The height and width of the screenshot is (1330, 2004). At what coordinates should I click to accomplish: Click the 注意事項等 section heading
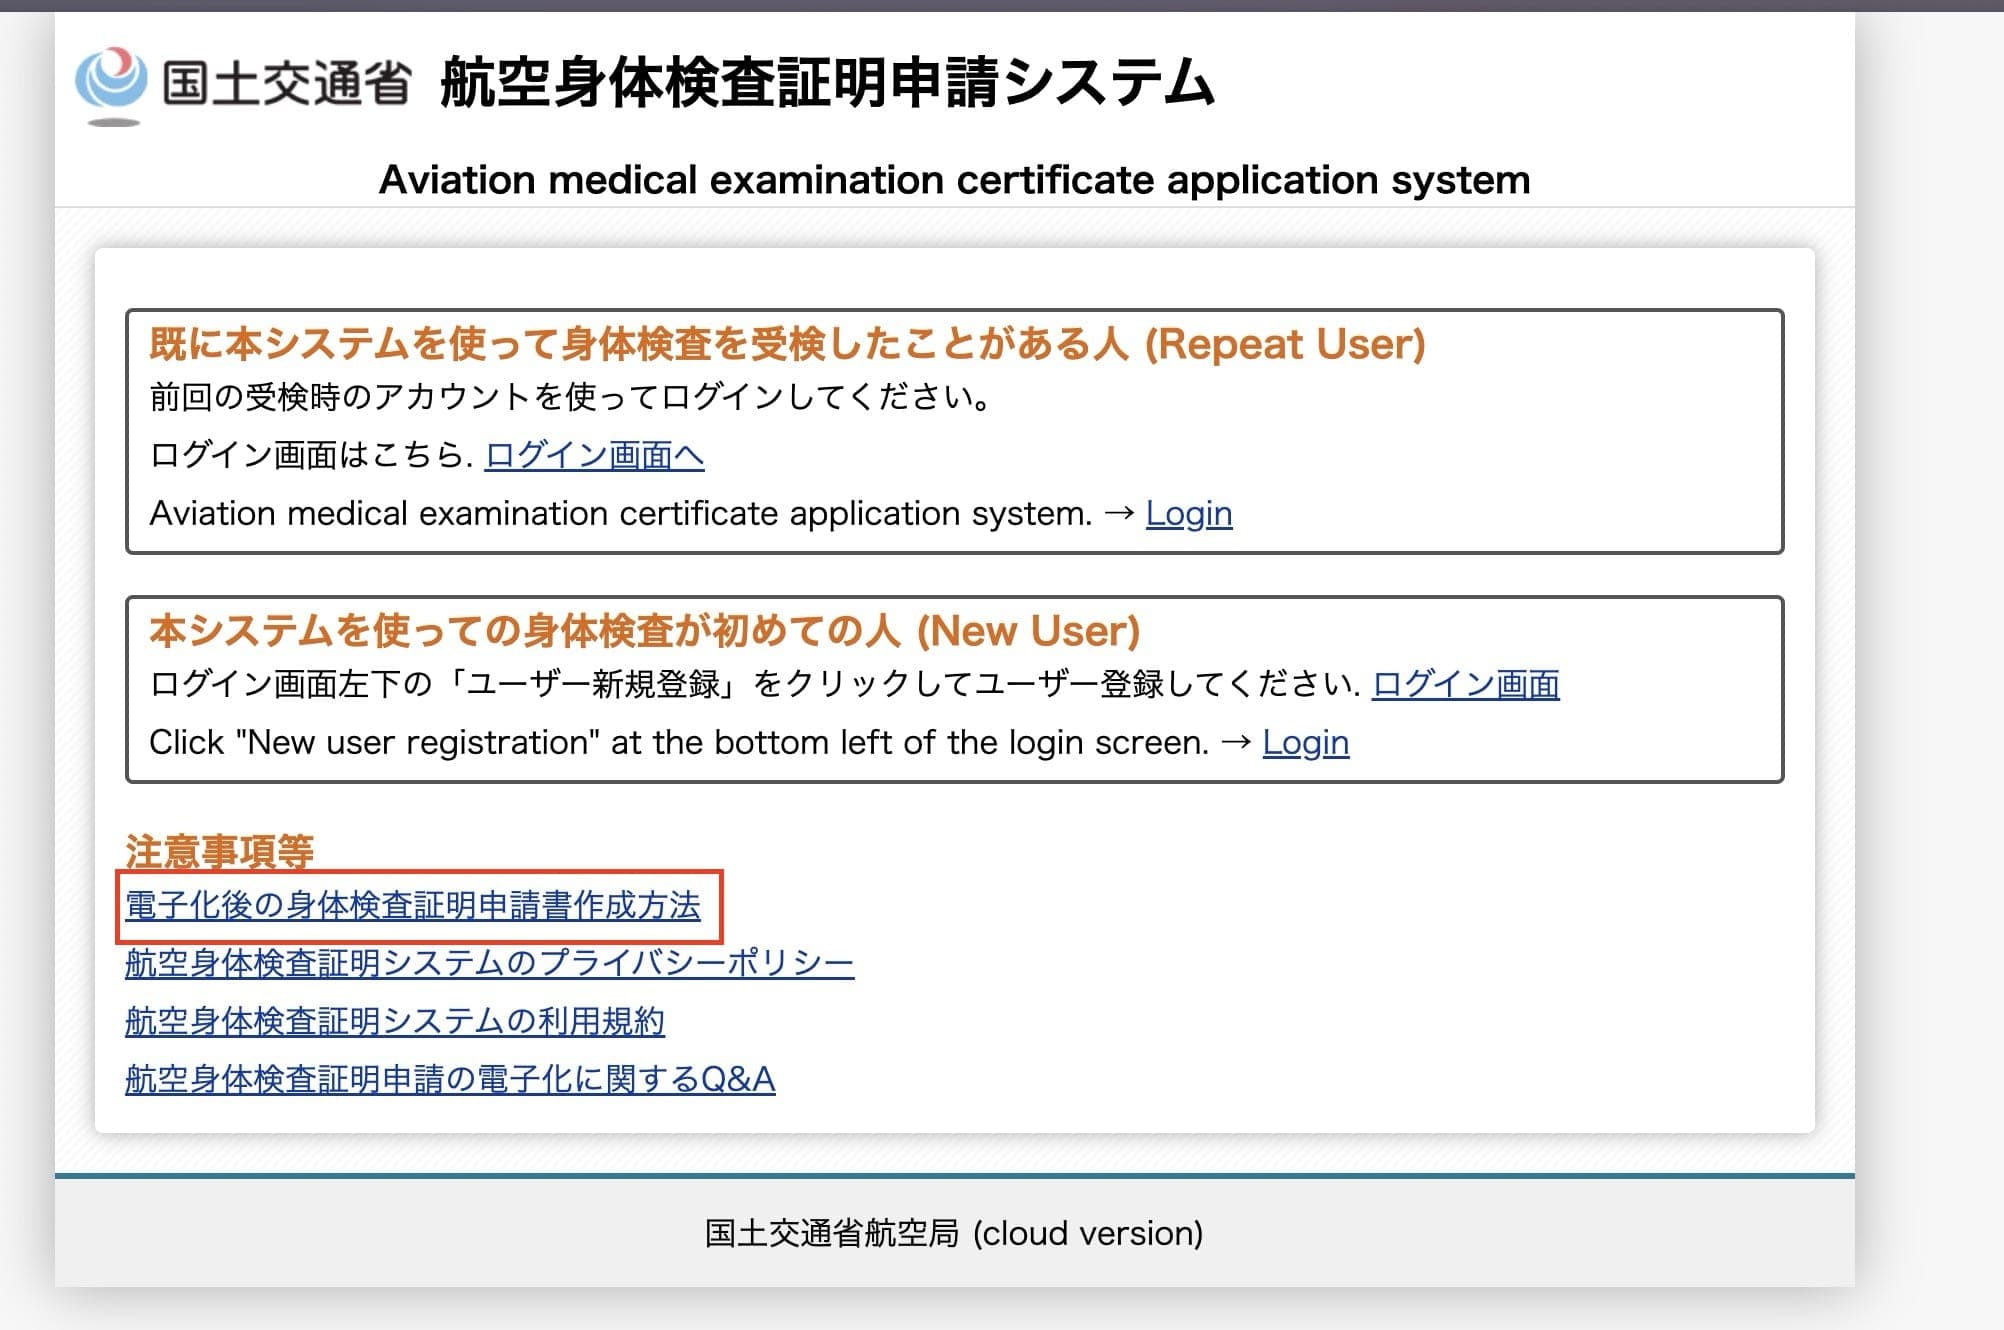tap(219, 851)
